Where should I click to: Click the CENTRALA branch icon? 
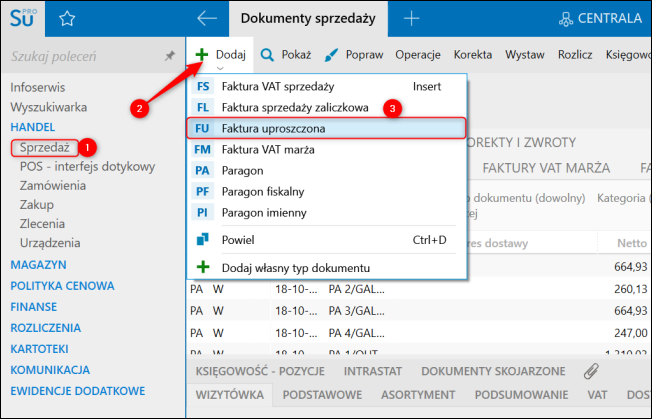(566, 19)
